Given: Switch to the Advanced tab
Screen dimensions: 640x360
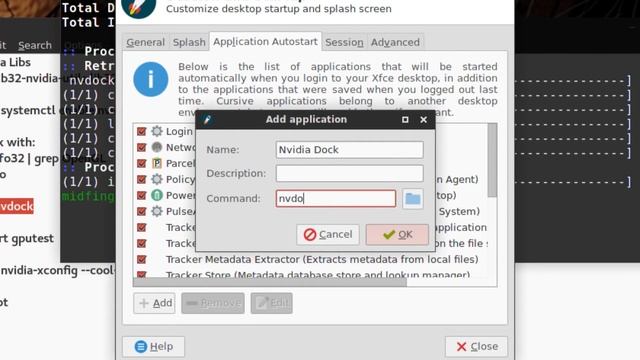Looking at the screenshot, I should pyautogui.click(x=395, y=42).
